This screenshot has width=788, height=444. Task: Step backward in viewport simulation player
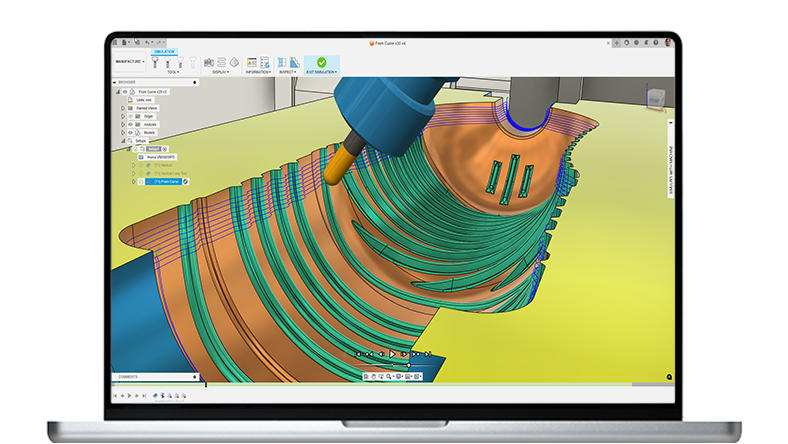point(381,354)
